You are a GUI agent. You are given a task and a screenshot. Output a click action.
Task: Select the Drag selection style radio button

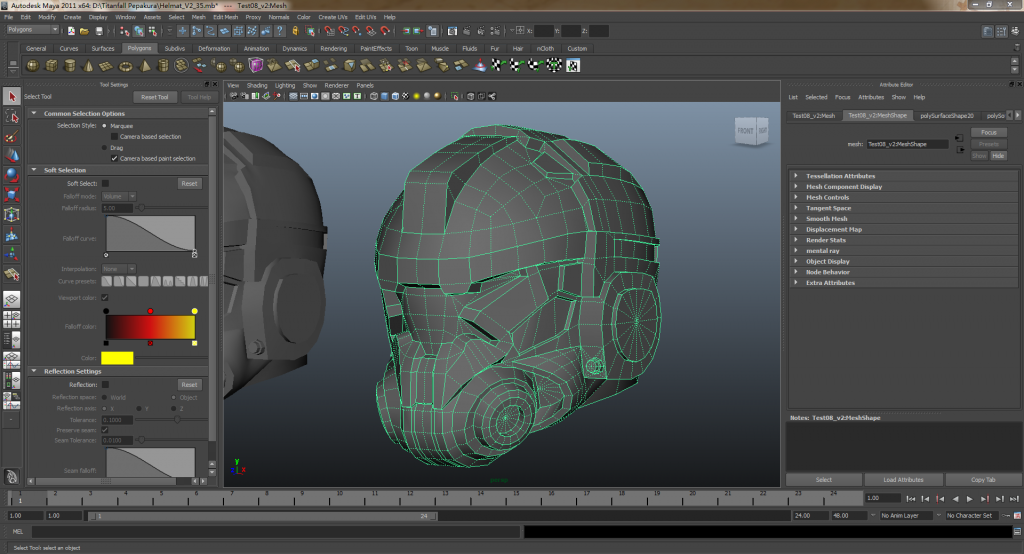click(106, 148)
